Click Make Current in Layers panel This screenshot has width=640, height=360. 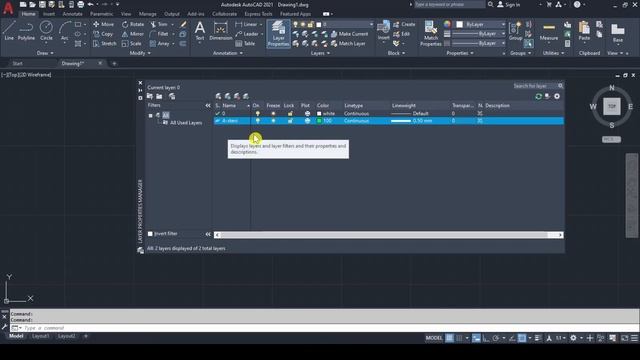[x=349, y=34]
